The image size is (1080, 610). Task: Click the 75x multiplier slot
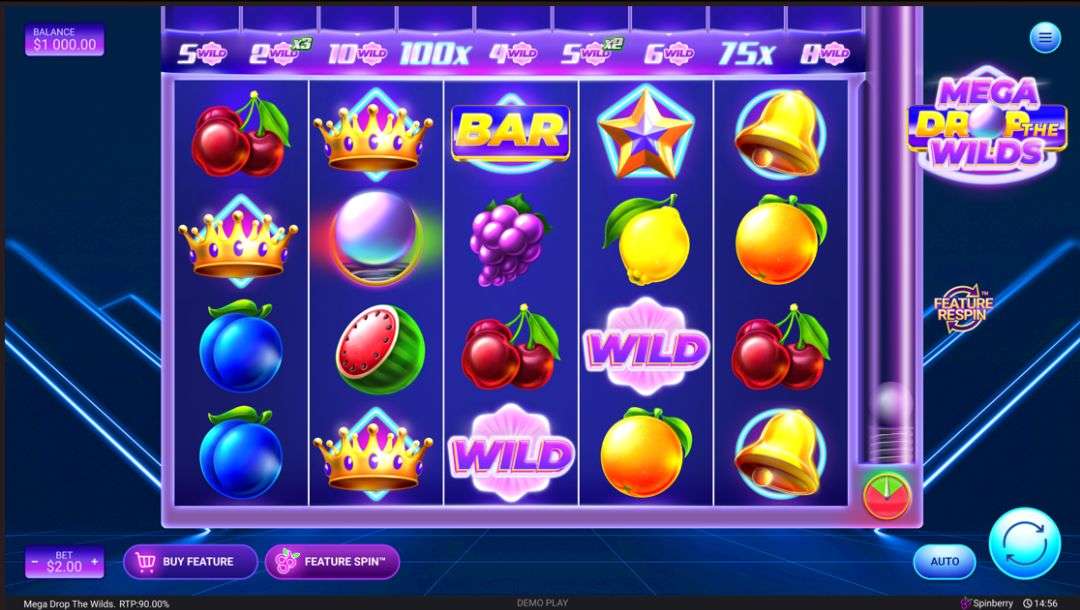pyautogui.click(x=746, y=53)
